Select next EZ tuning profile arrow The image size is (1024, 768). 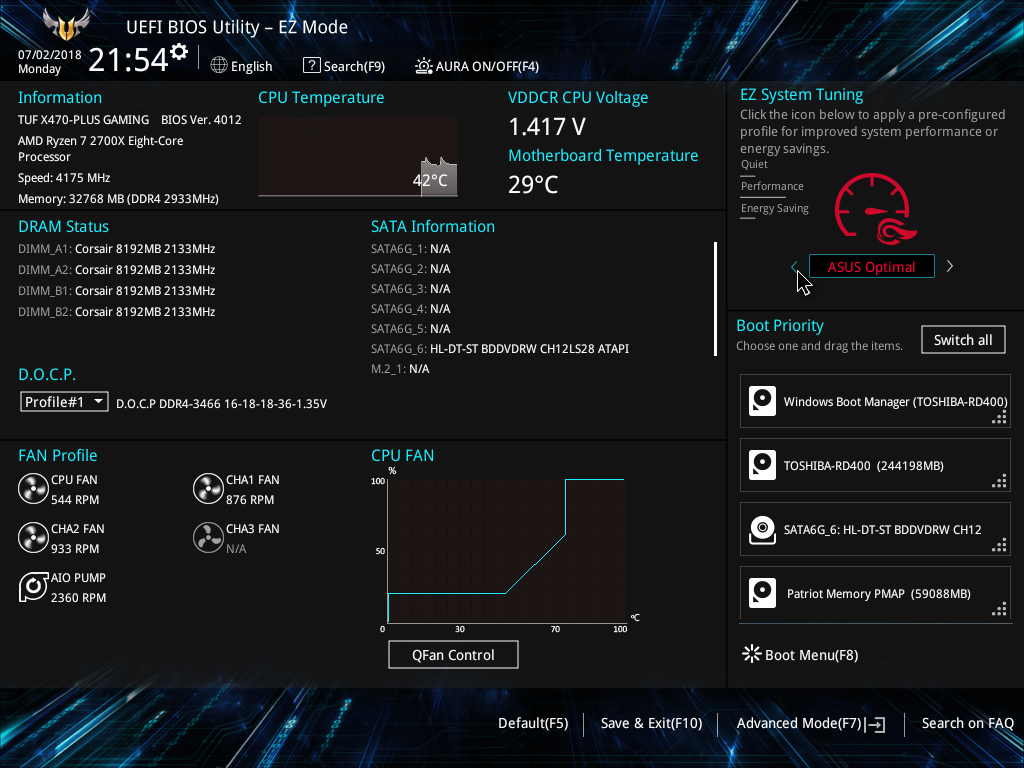(950, 266)
